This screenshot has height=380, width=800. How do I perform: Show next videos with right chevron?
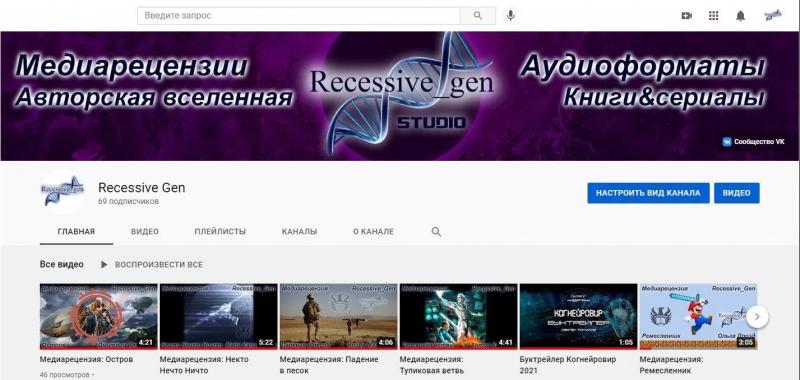(x=757, y=317)
